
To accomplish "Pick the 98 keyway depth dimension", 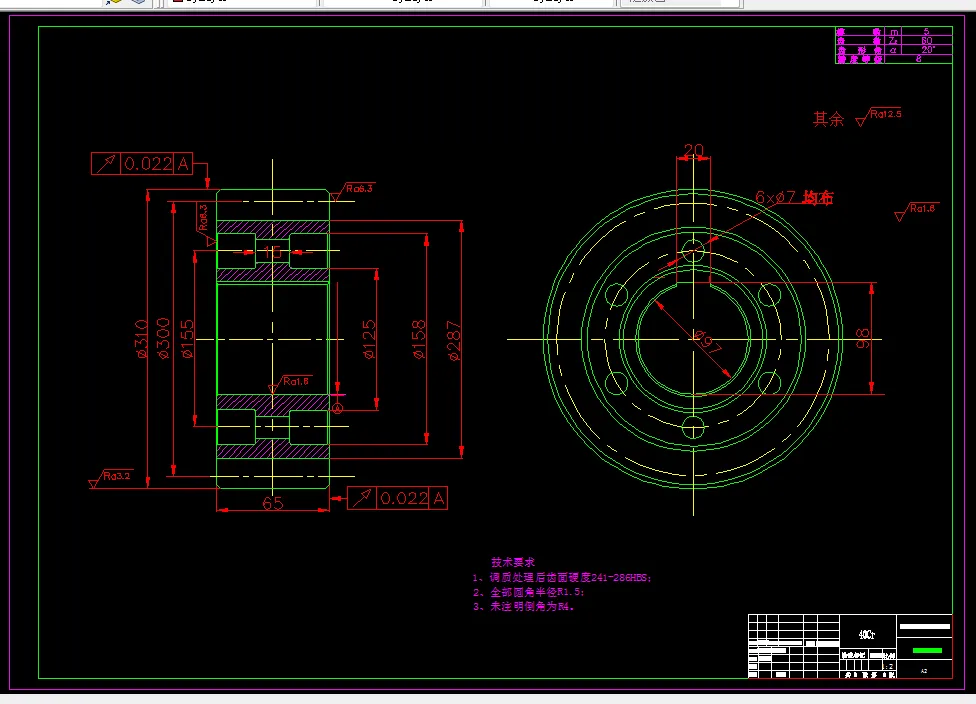I will coord(863,338).
